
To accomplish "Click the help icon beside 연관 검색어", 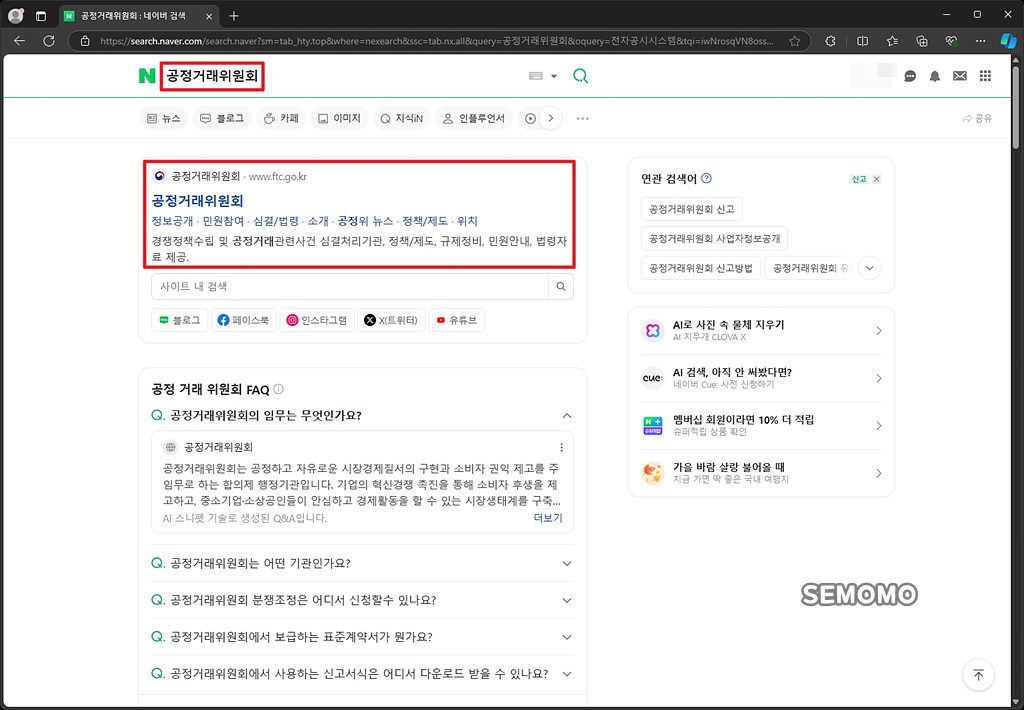I will [706, 178].
